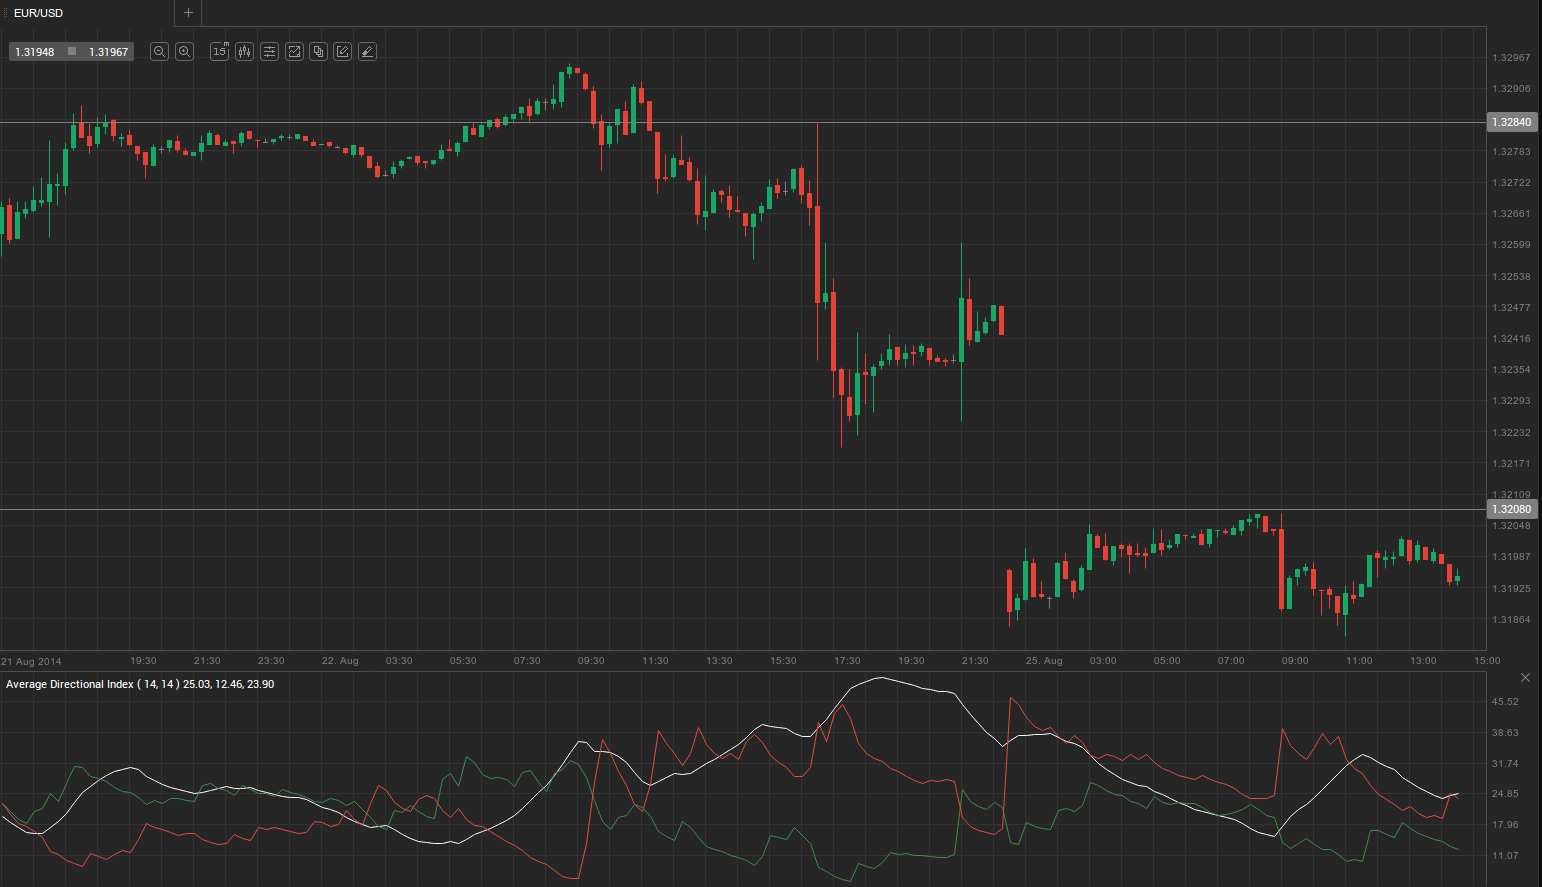Change the candlestick chart type
Image resolution: width=1542 pixels, height=887 pixels.
click(x=245, y=52)
